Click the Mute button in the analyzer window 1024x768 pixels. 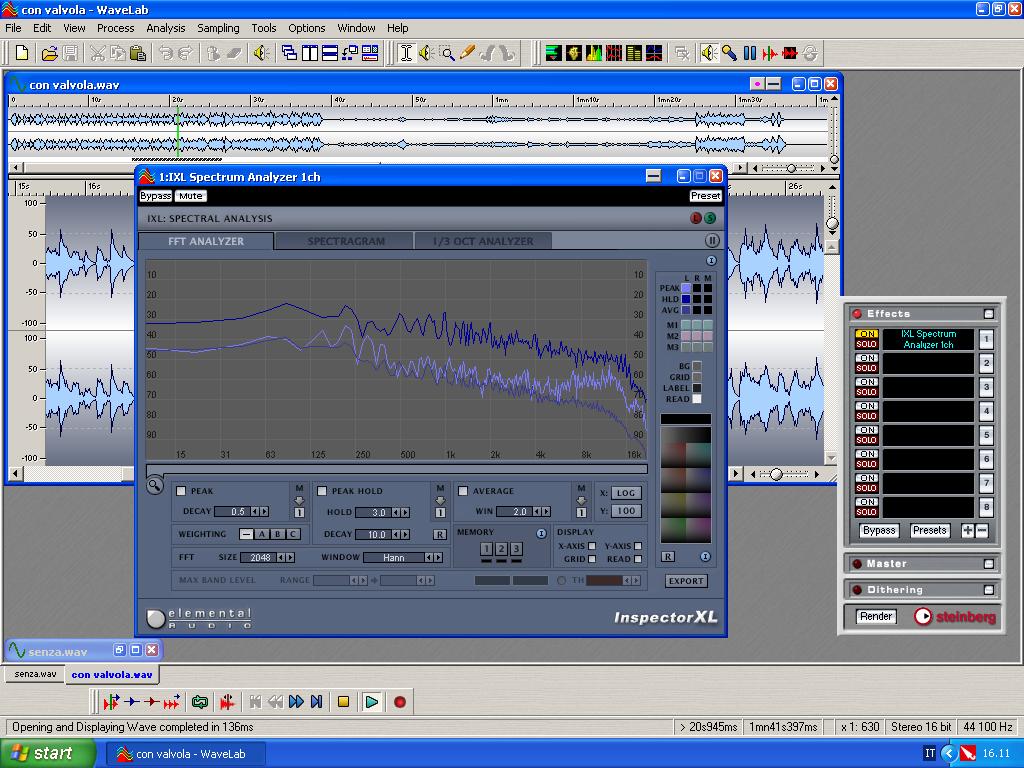coord(191,196)
